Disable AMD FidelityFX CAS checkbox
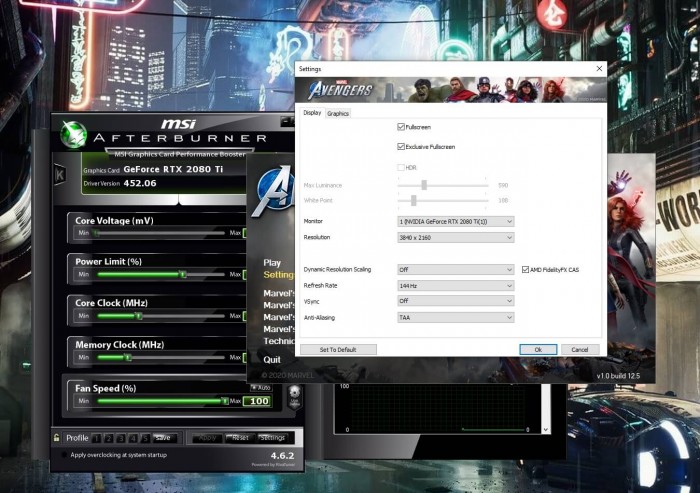This screenshot has height=493, width=700. [527, 269]
